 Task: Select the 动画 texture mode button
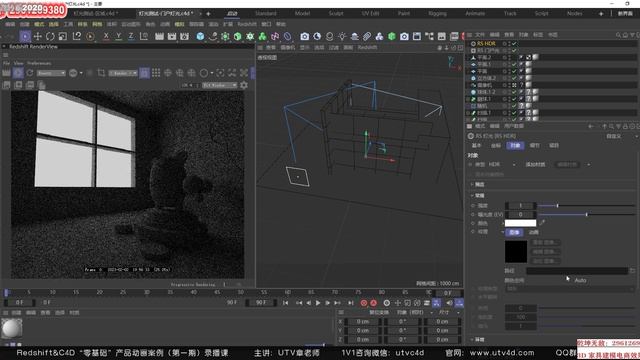point(533,232)
